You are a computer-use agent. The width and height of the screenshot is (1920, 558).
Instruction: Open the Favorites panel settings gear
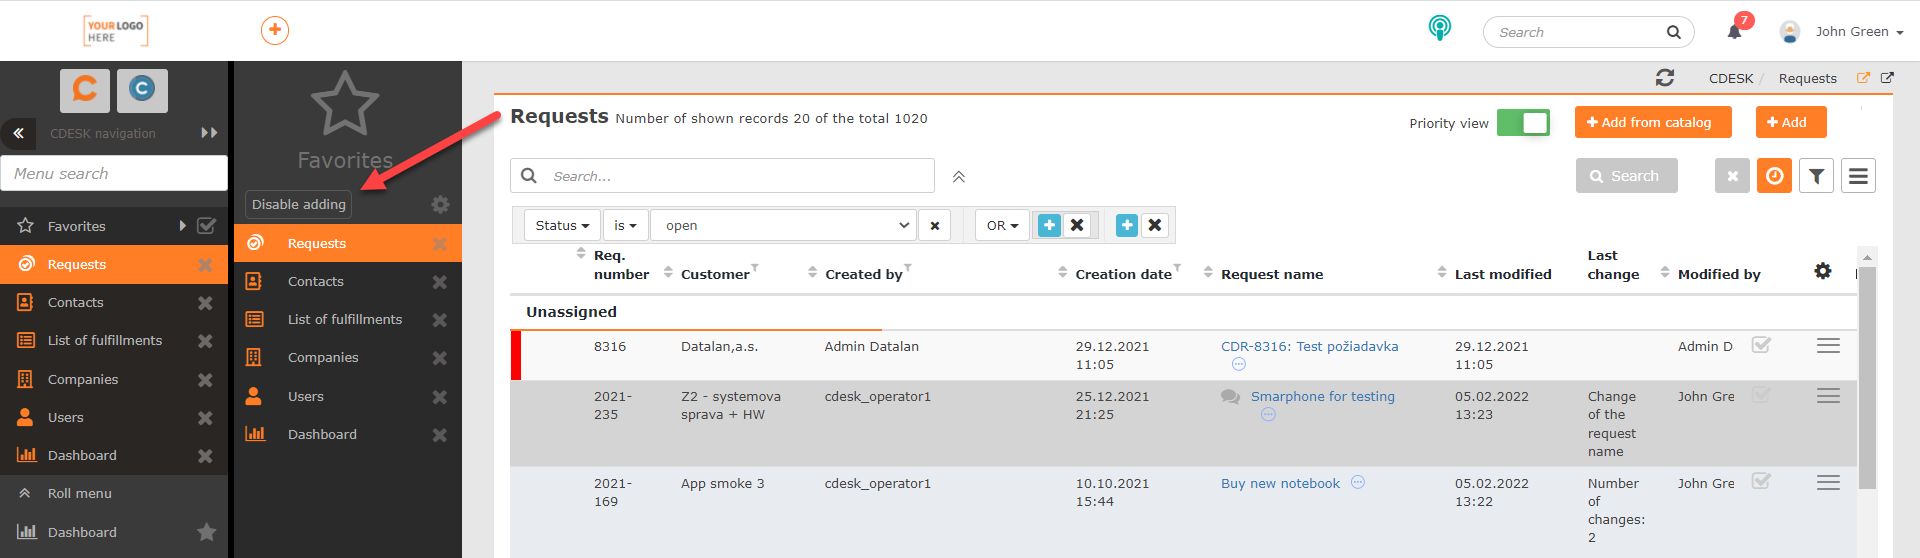[x=440, y=204]
